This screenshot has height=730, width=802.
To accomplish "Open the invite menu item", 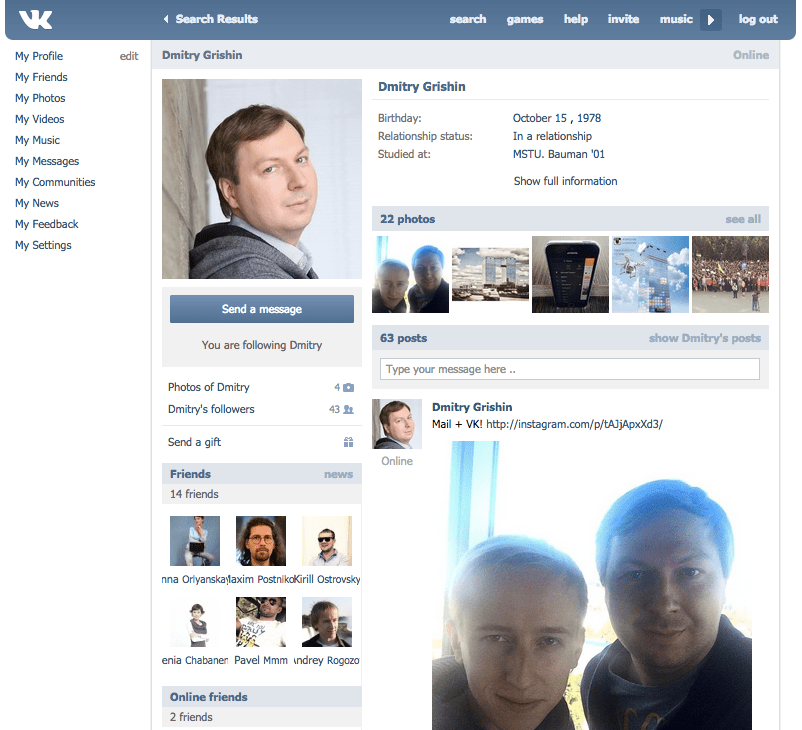I will coord(623,19).
